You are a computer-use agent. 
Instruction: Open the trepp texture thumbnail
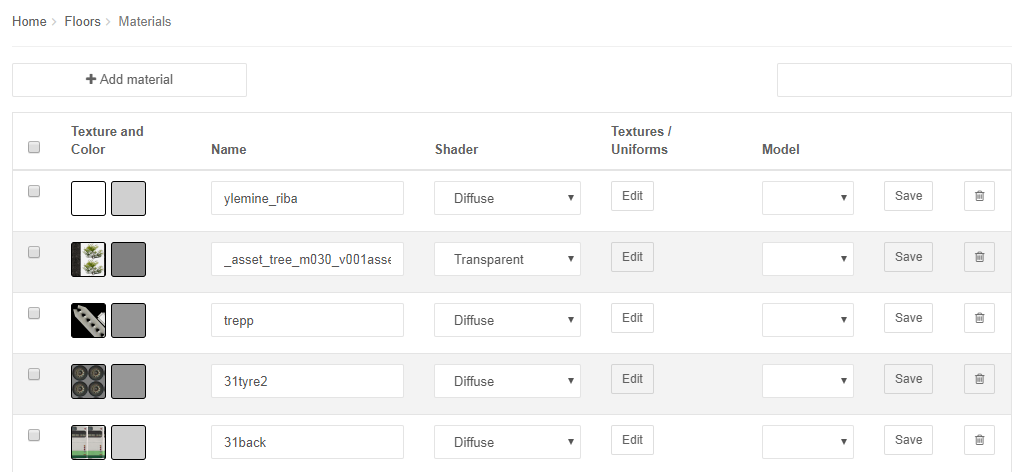pos(88,321)
